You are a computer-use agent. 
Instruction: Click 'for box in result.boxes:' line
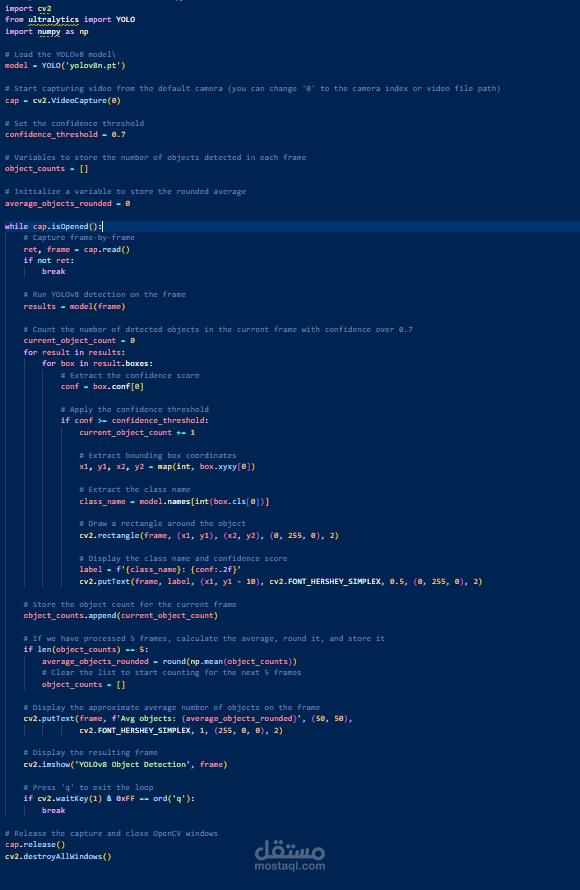pos(98,363)
